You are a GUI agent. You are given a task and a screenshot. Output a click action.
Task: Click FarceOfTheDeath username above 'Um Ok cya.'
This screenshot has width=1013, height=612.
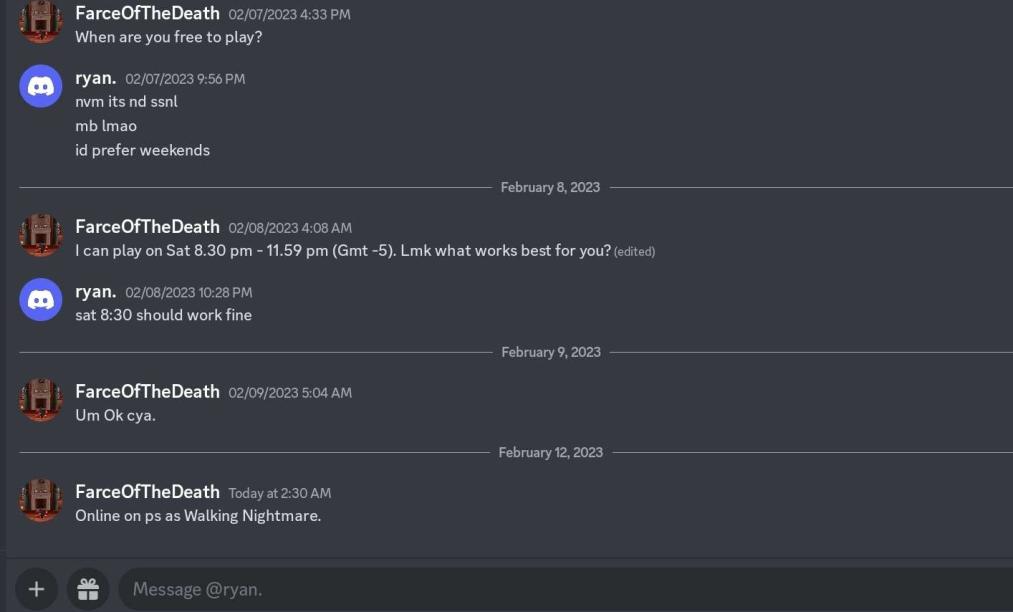tap(147, 392)
